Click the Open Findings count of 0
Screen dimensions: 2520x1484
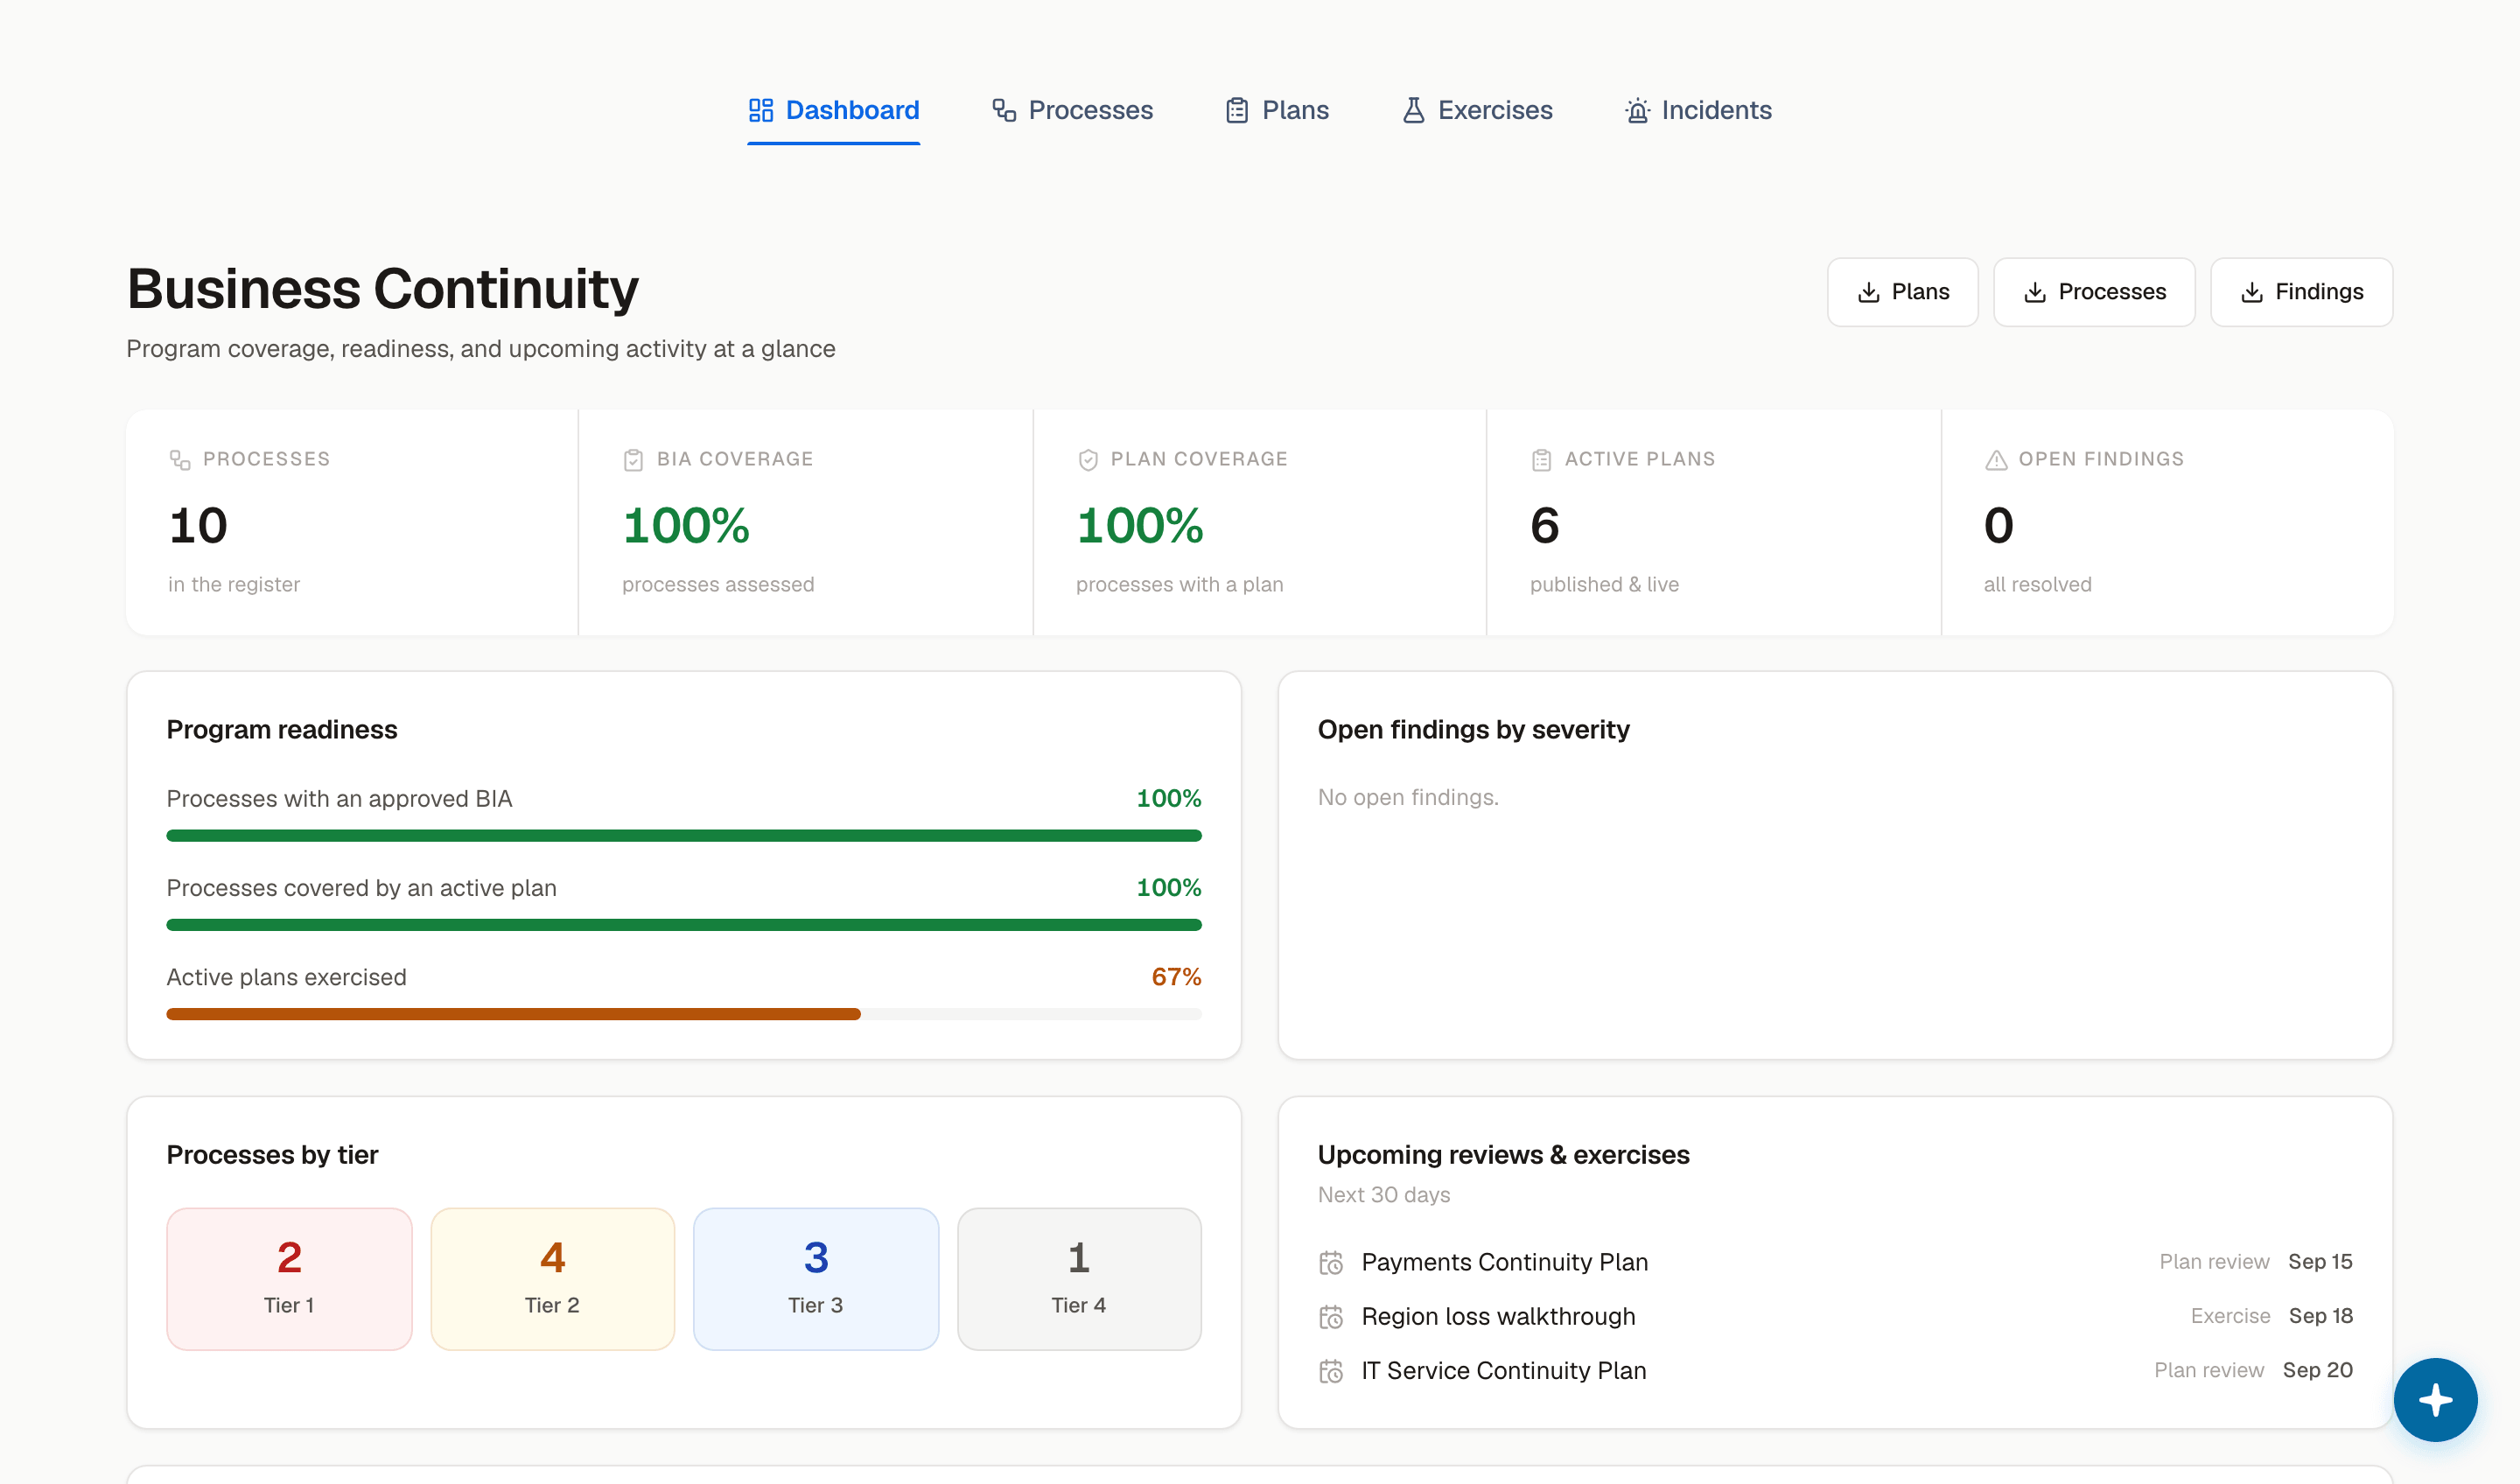coord(1999,526)
